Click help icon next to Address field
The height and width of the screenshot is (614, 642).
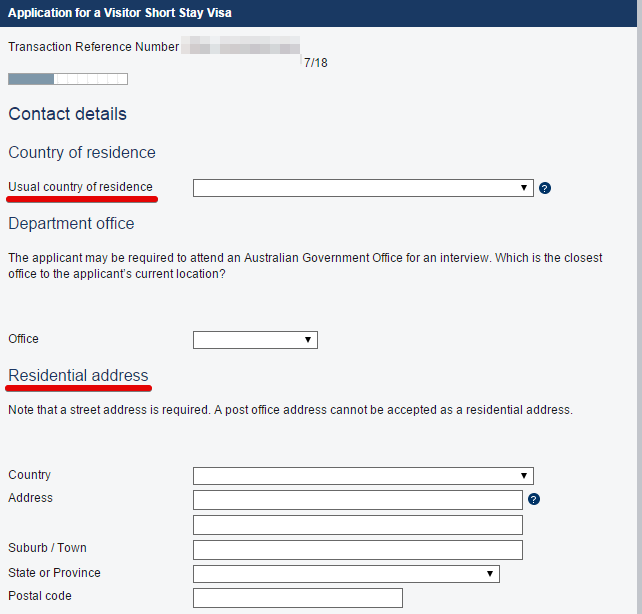point(534,499)
